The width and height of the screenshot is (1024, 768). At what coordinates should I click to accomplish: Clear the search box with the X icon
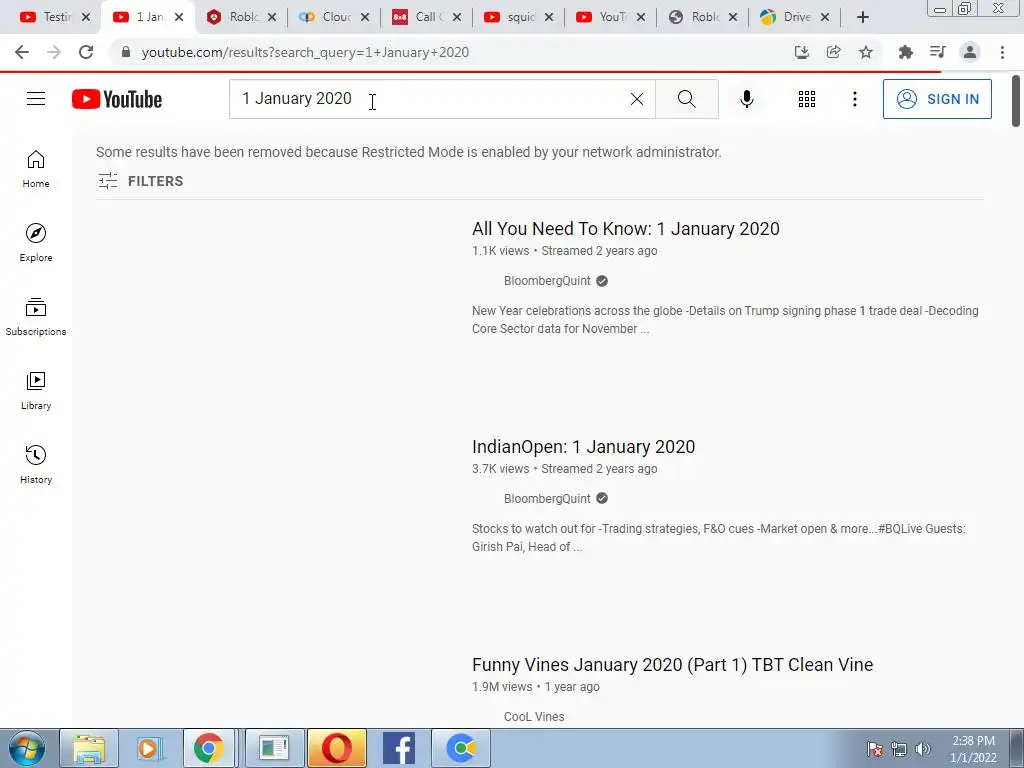pyautogui.click(x=637, y=99)
